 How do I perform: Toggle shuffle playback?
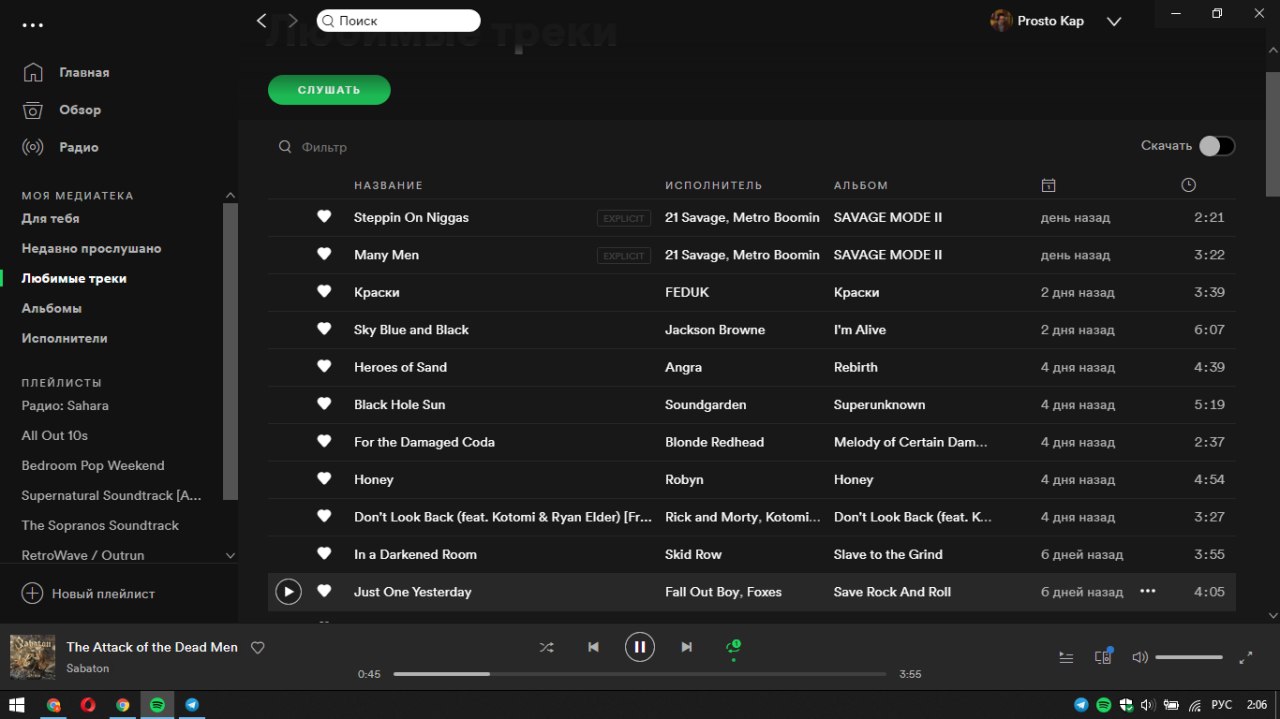(x=546, y=647)
